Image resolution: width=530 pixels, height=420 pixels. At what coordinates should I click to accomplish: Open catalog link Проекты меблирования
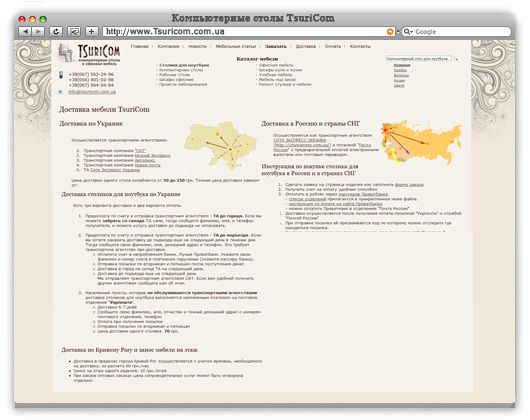183,84
